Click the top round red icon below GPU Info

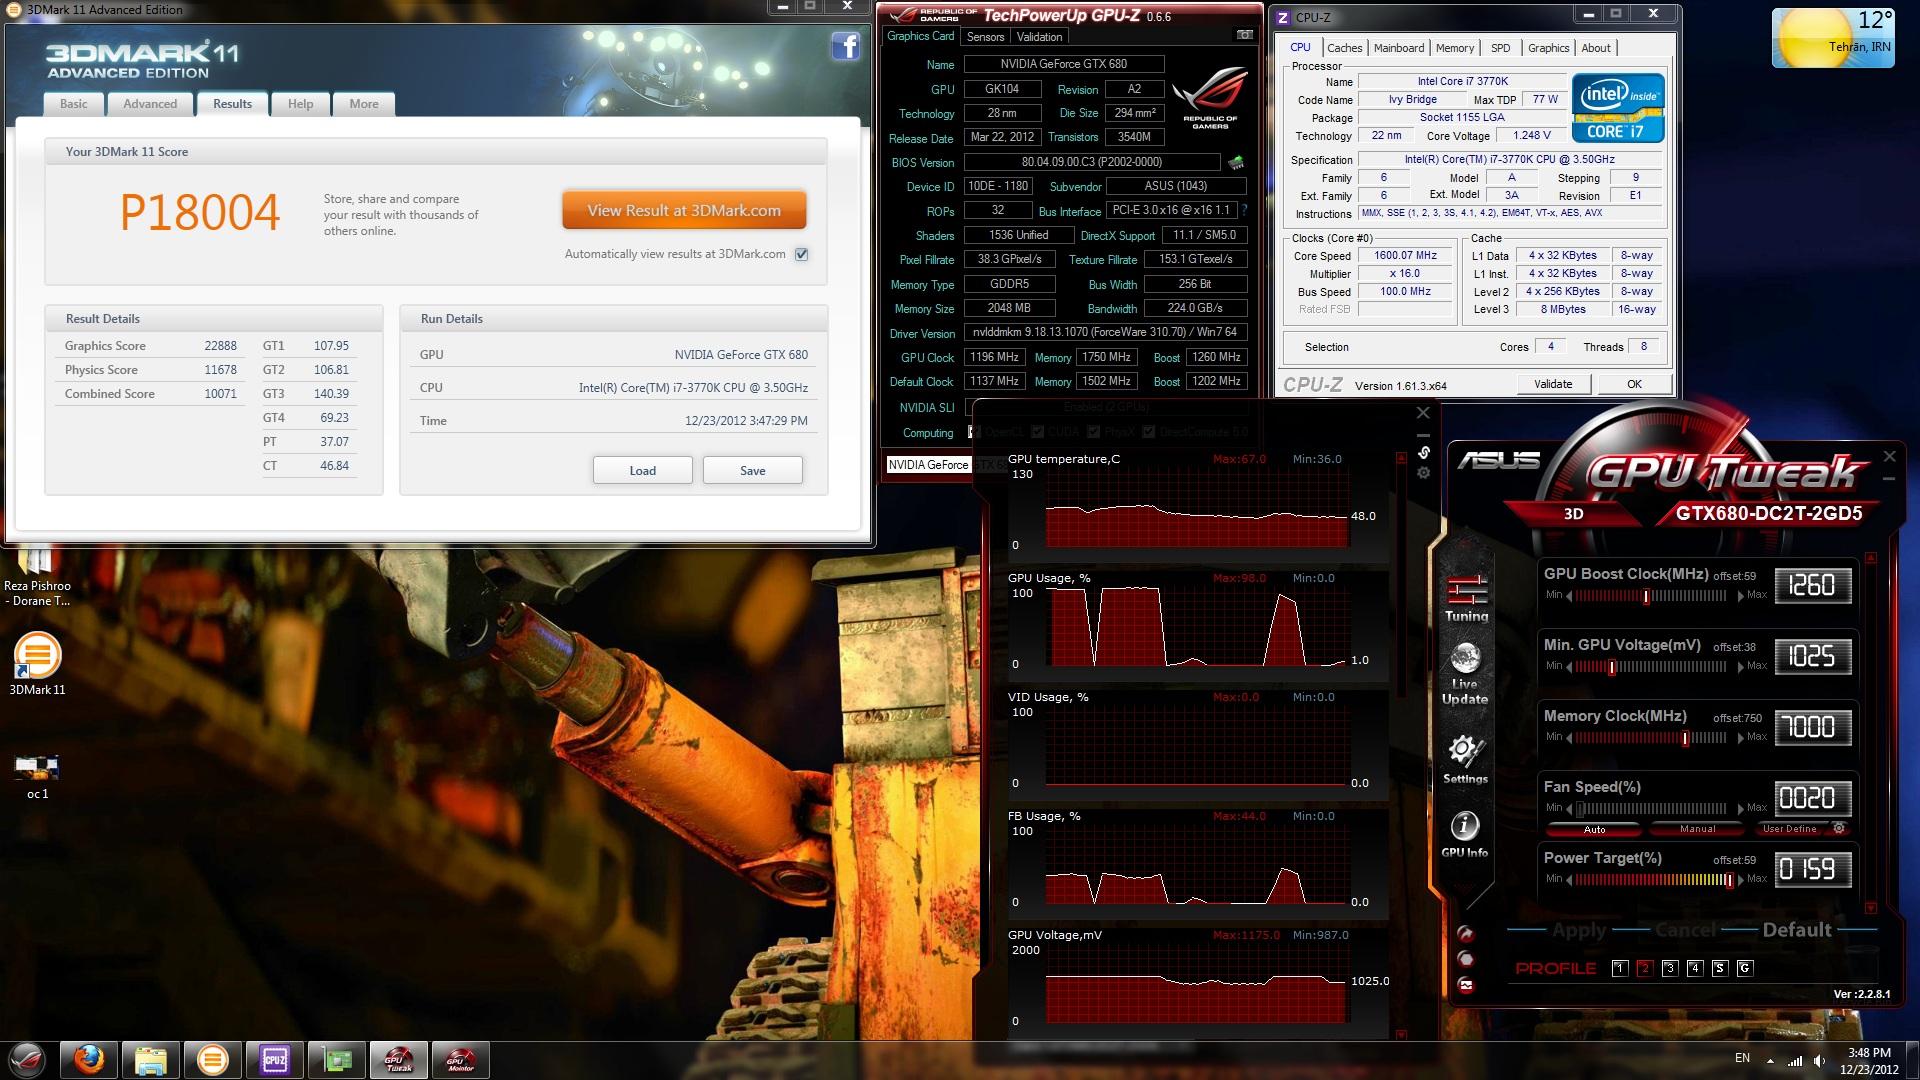1466,934
